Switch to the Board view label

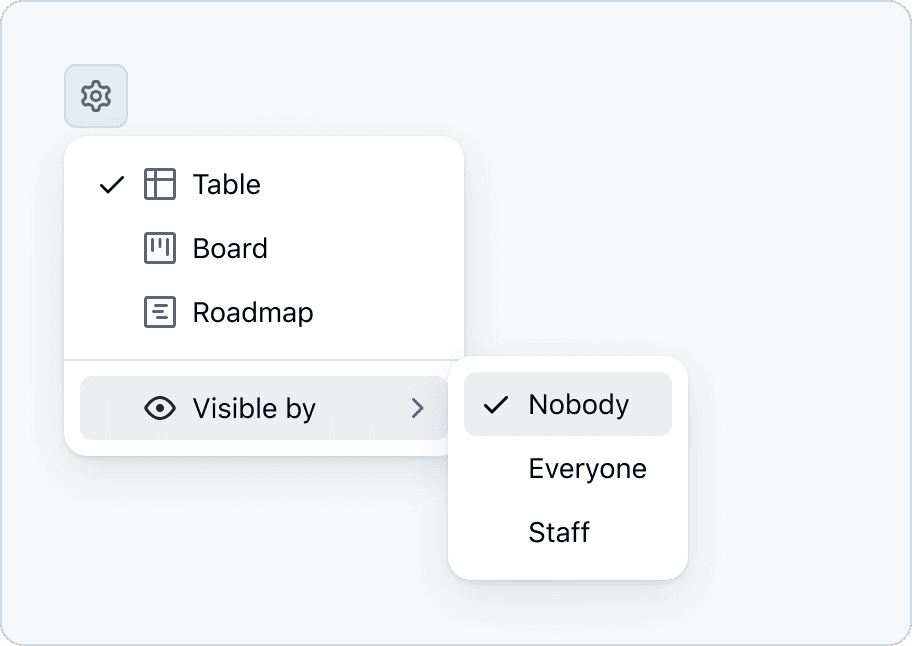[x=230, y=248]
